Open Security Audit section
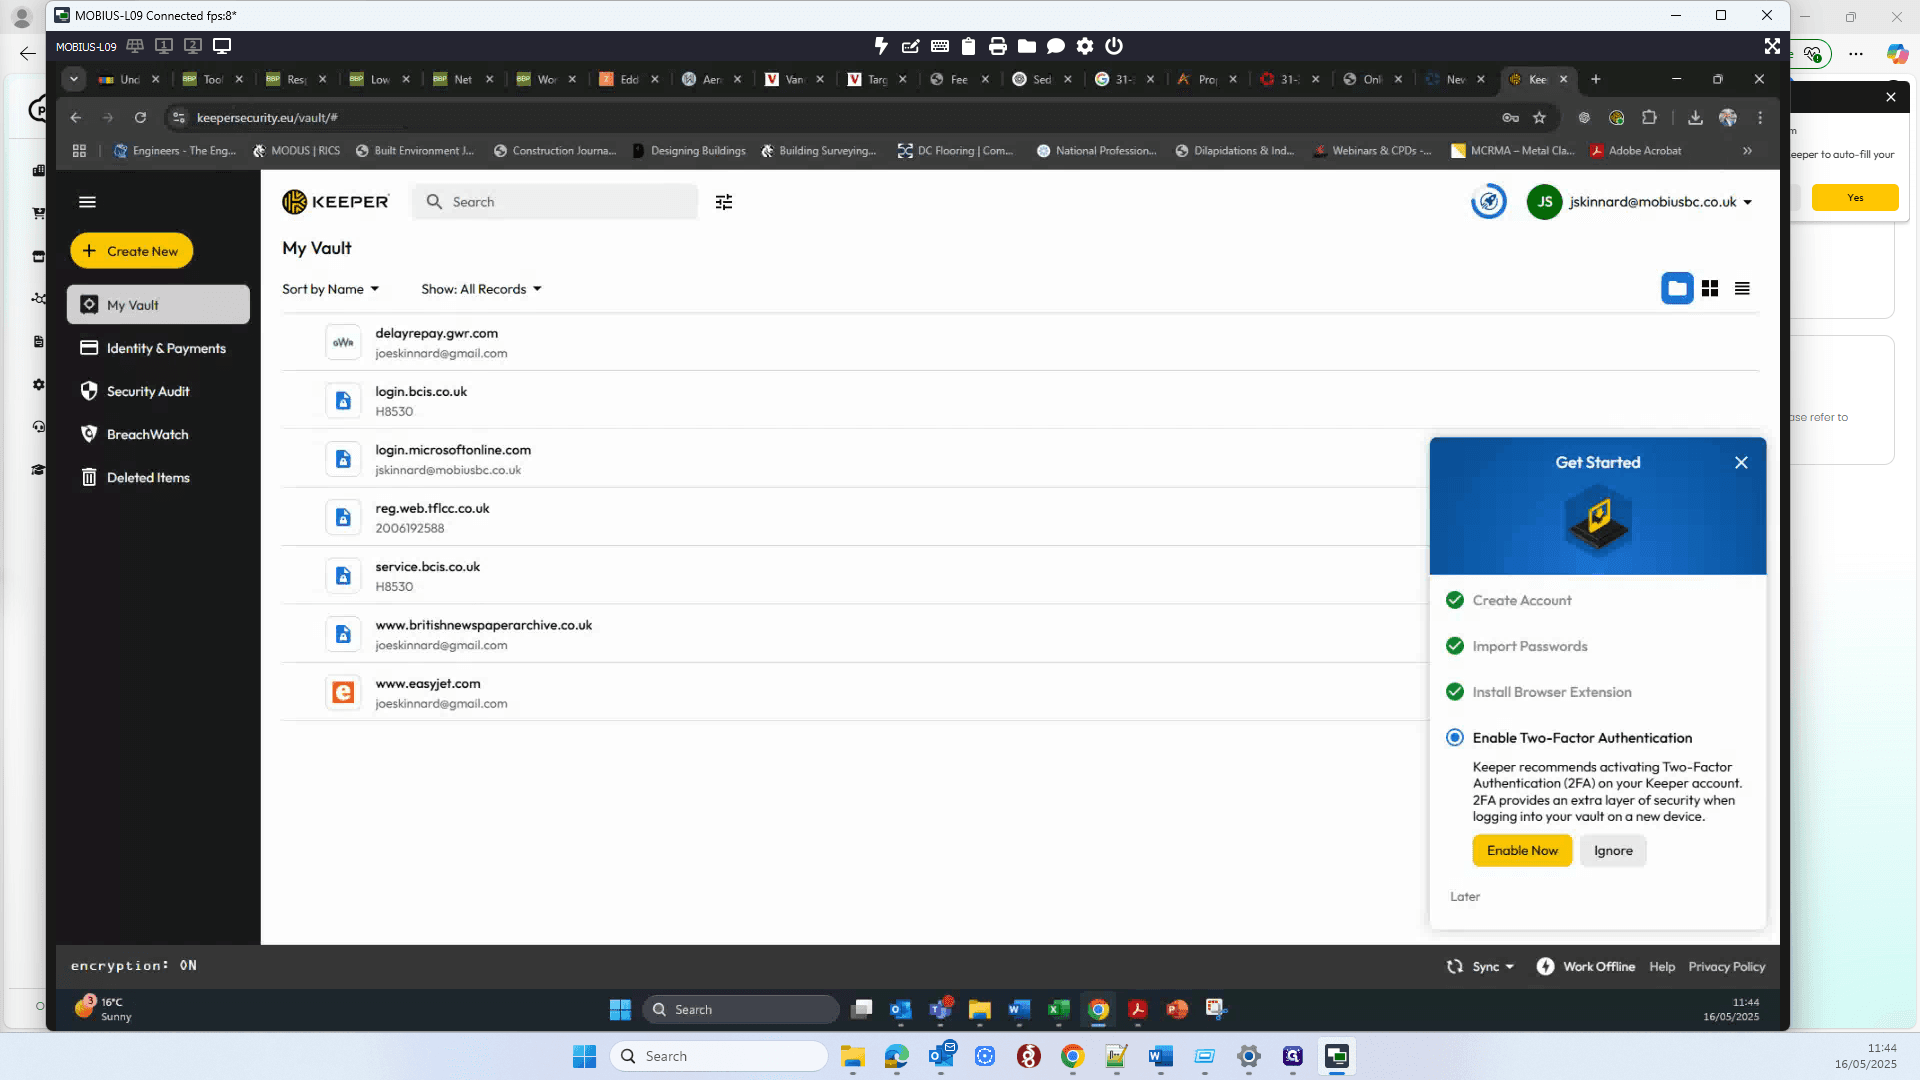This screenshot has width=1920, height=1080. 158,391
